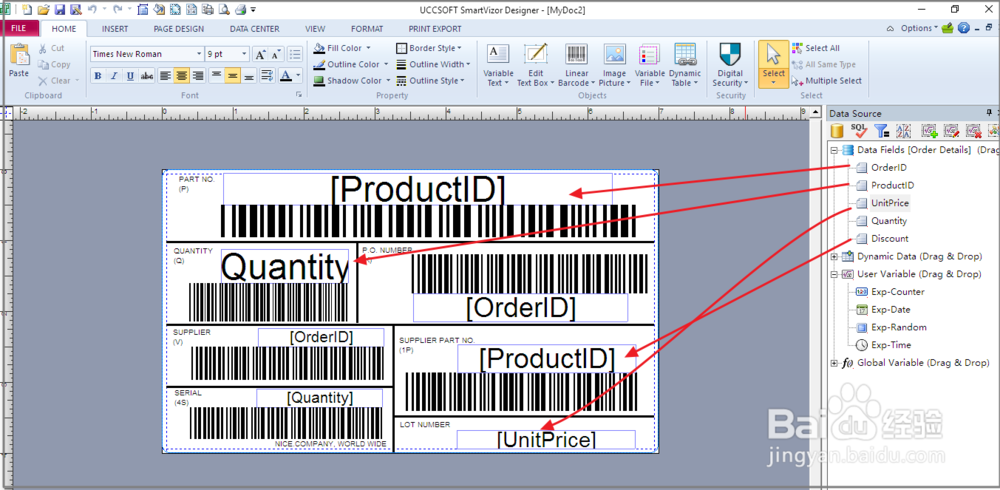Toggle Underline formatting

tap(130, 76)
